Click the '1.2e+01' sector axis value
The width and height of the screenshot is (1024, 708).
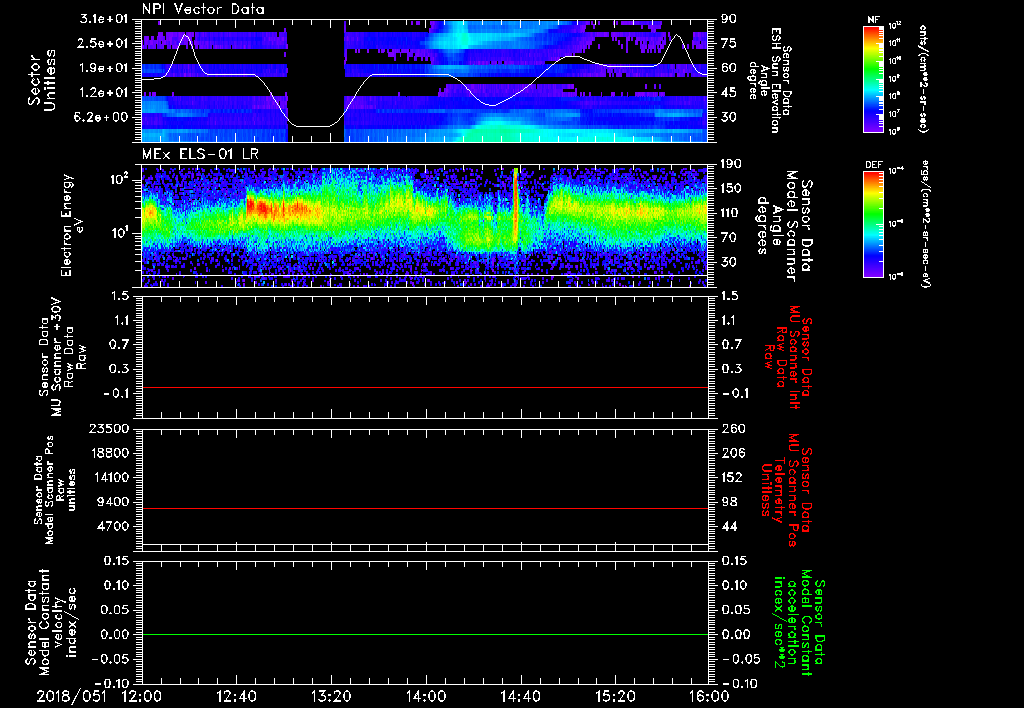click(104, 93)
